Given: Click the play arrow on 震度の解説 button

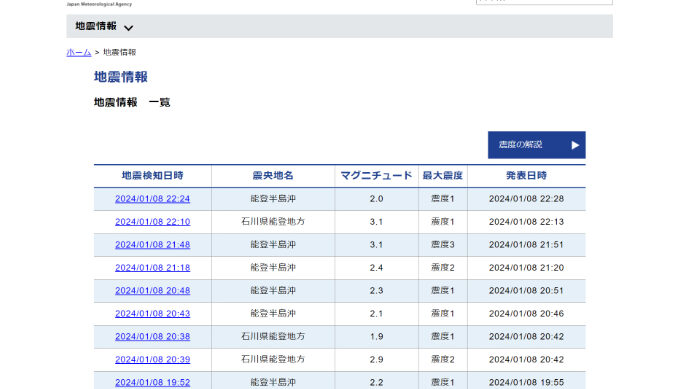Looking at the screenshot, I should (x=575, y=145).
